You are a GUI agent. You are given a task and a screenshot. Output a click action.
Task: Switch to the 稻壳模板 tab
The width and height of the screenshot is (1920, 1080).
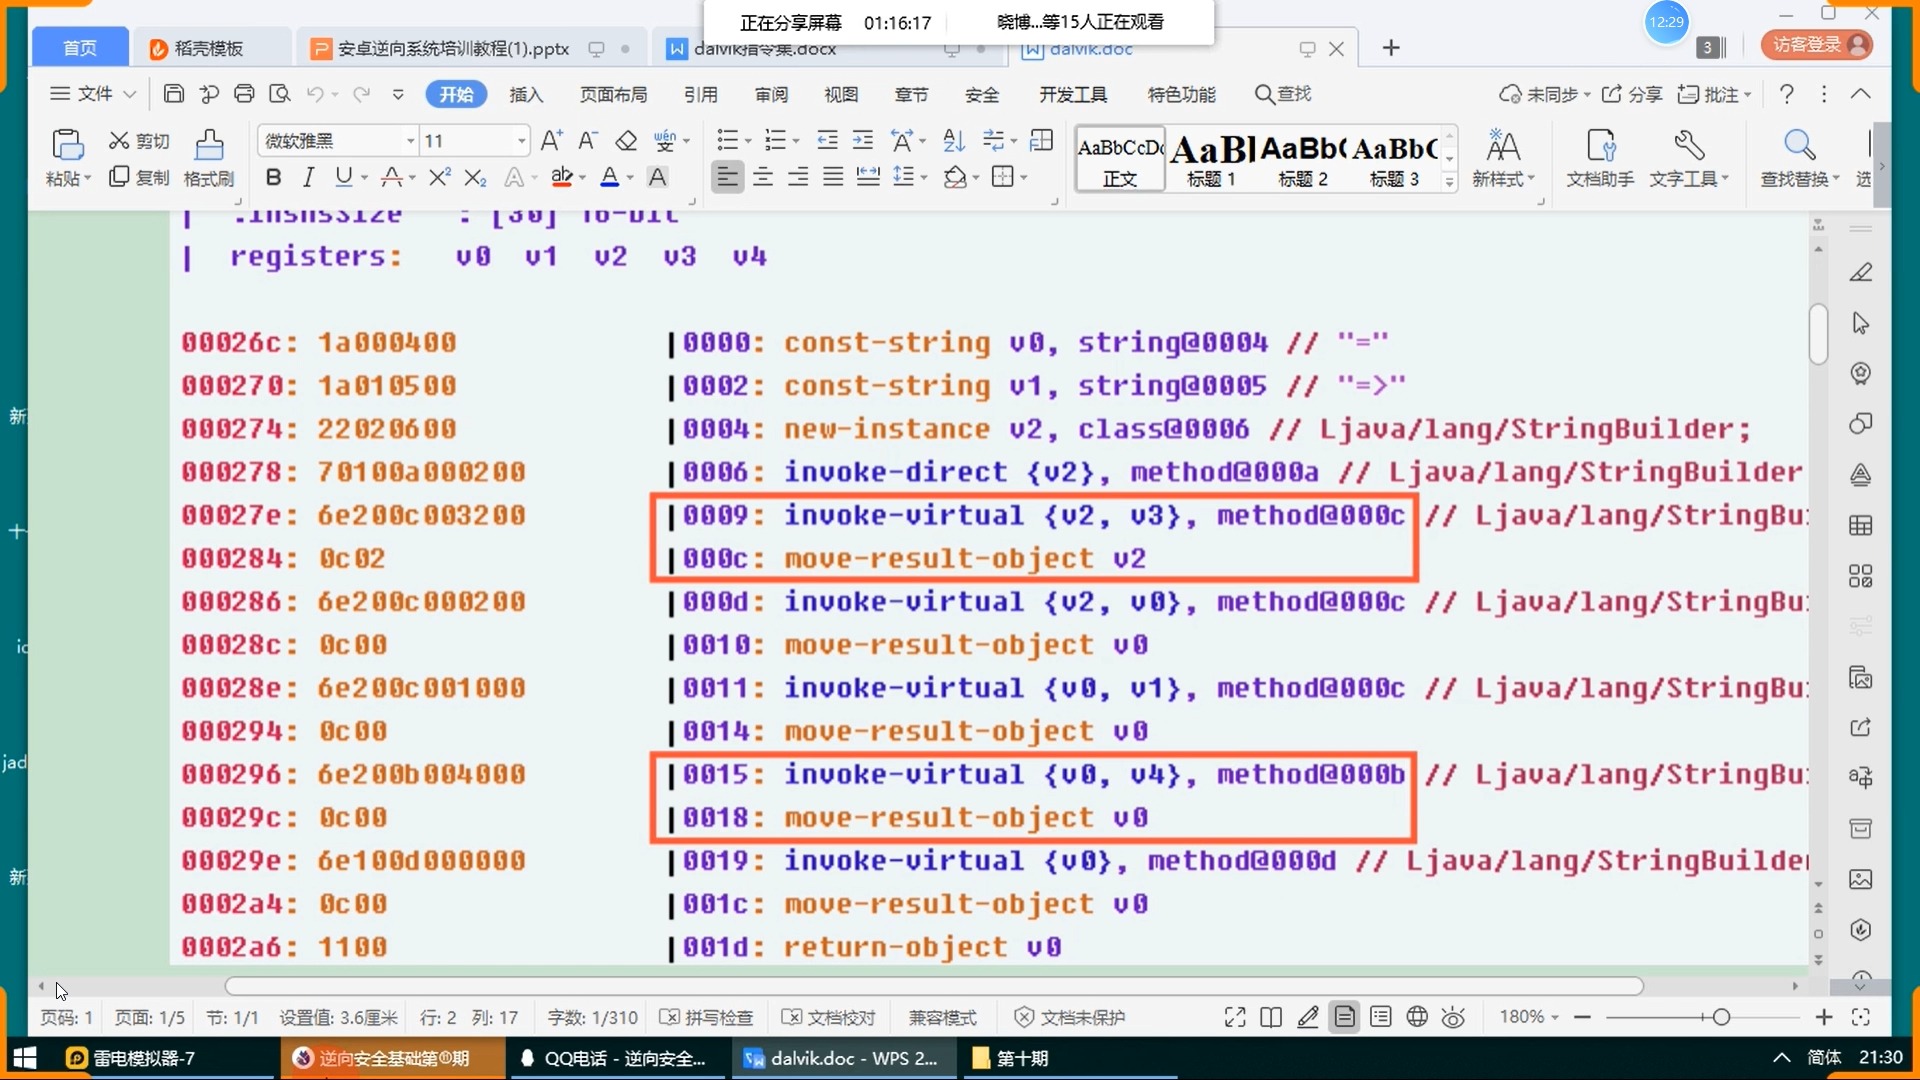[208, 48]
